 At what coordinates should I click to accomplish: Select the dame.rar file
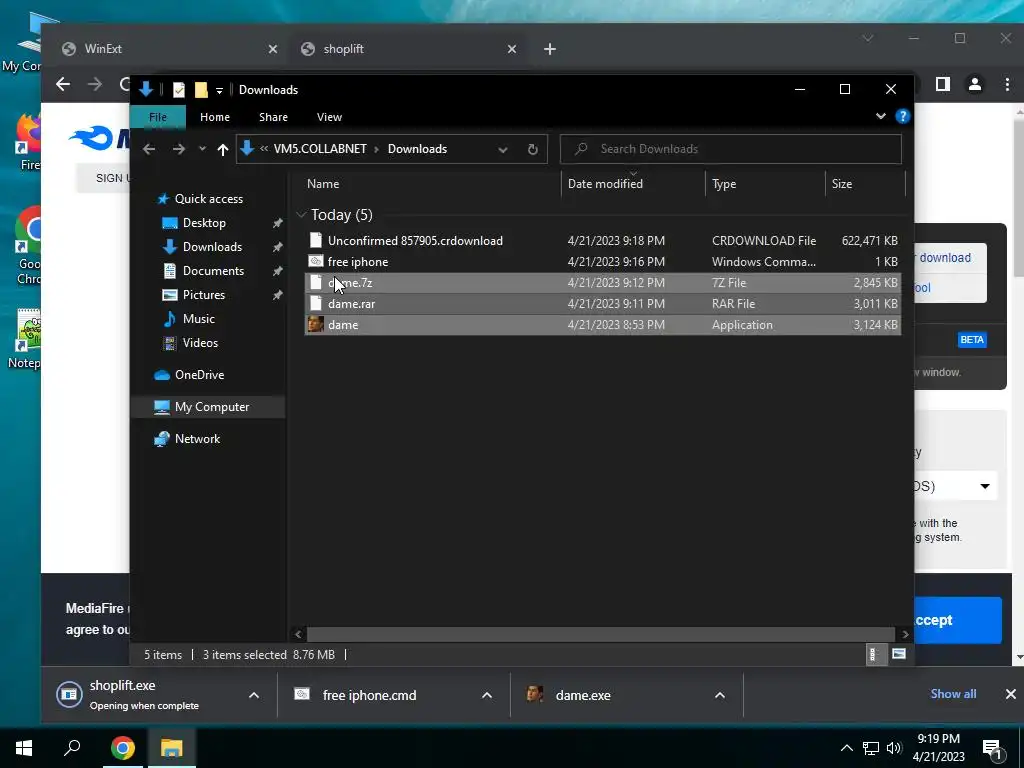coord(603,303)
